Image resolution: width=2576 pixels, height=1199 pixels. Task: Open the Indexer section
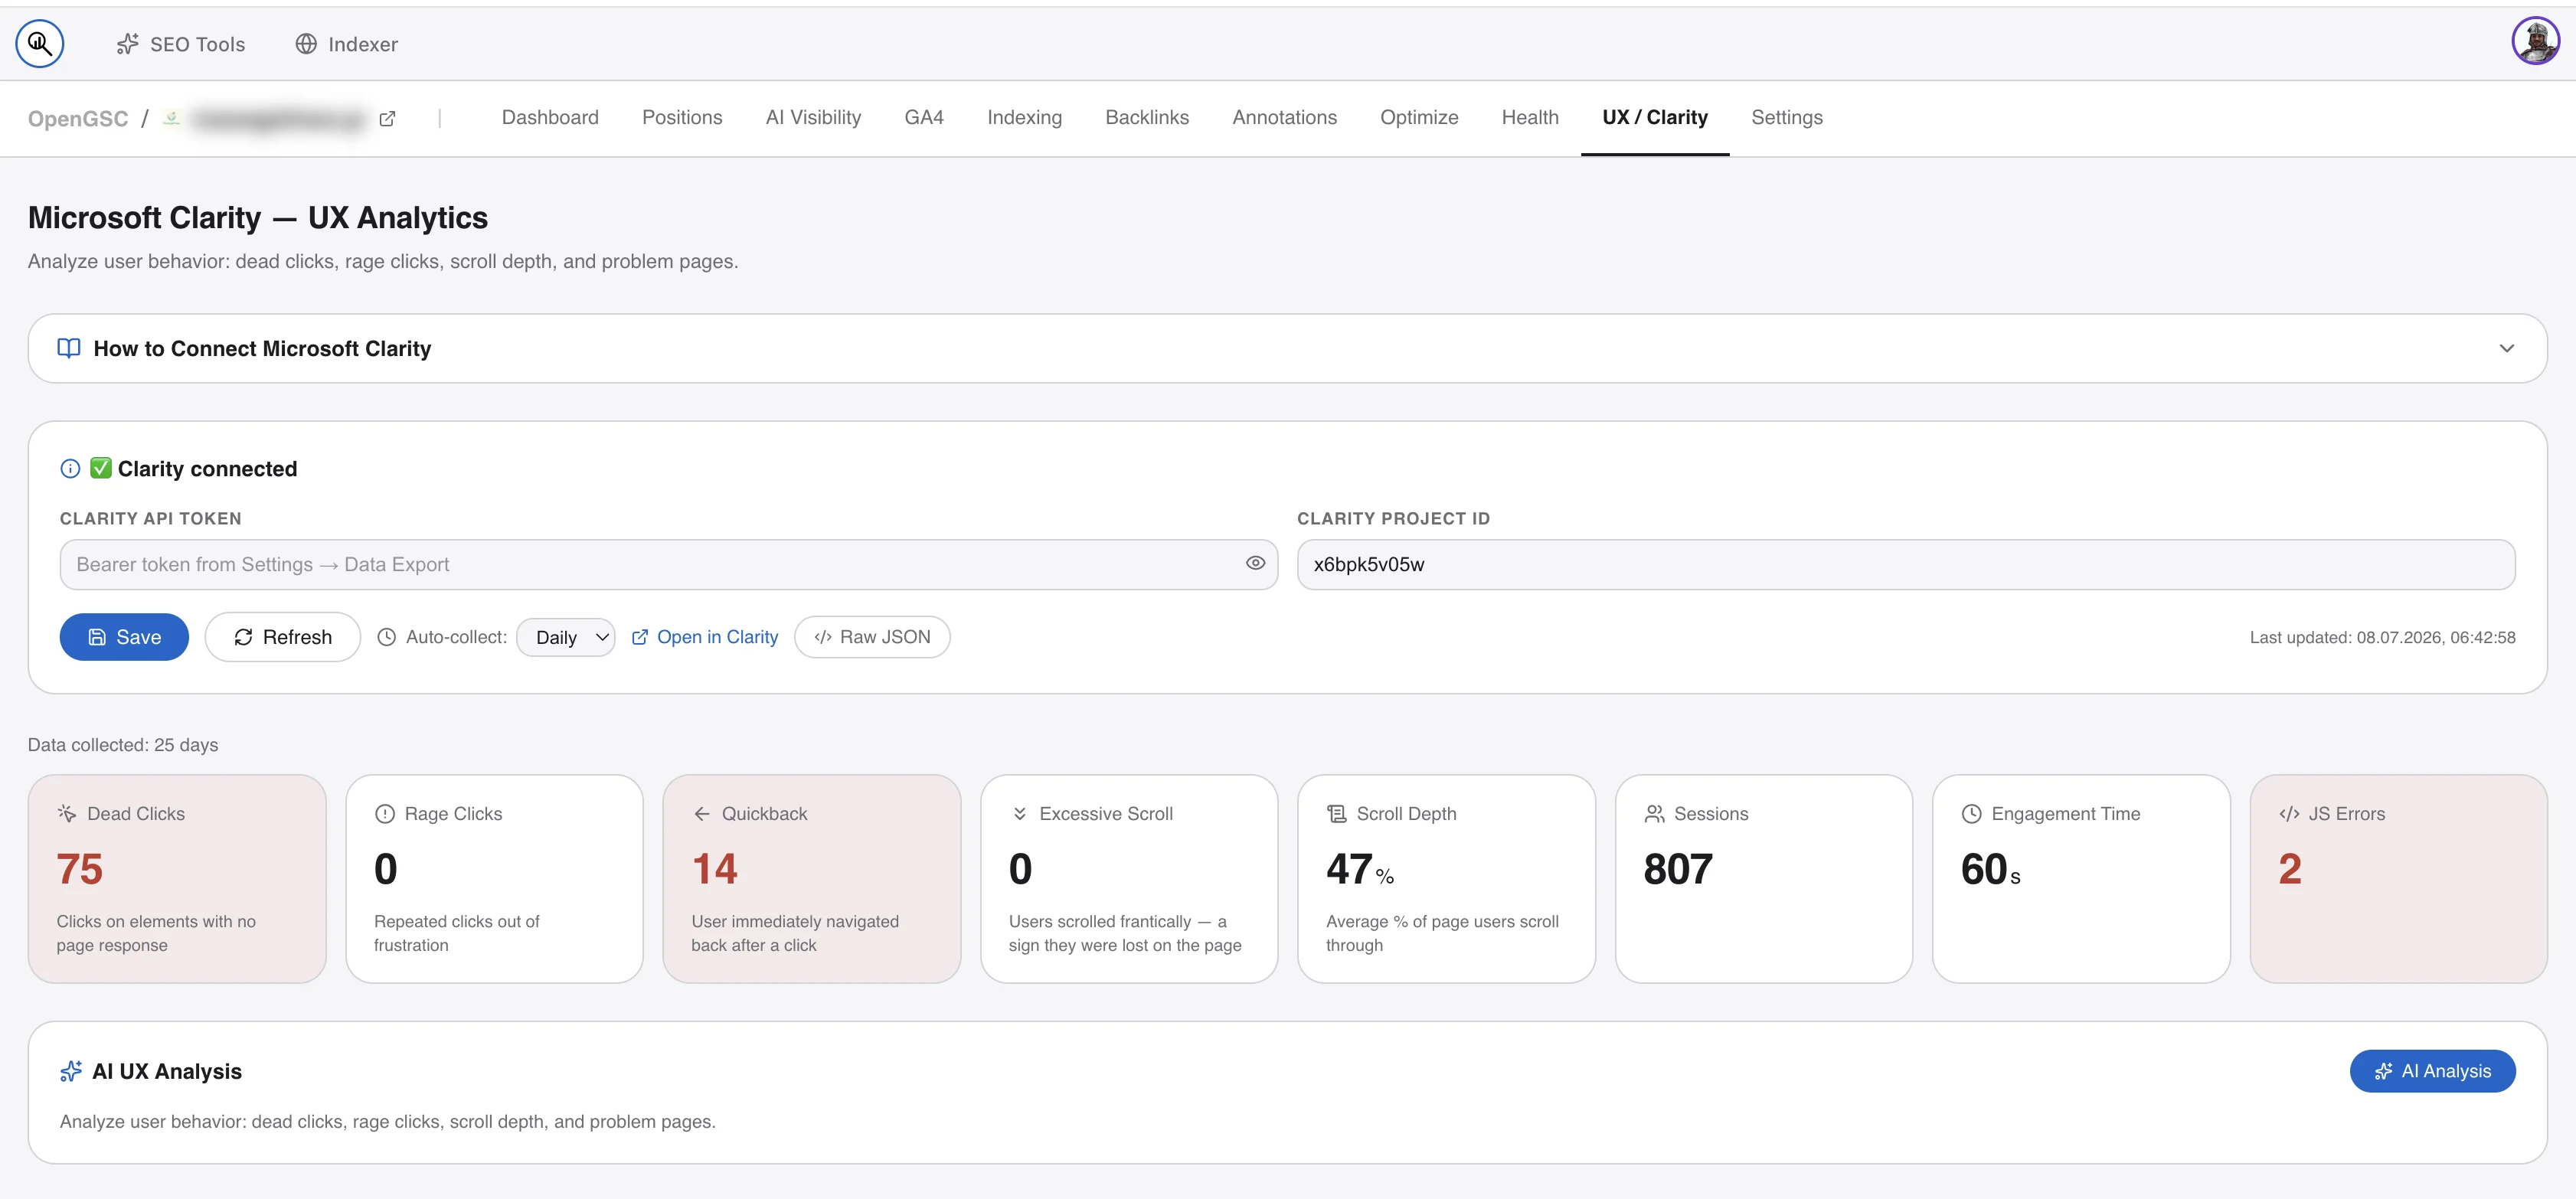click(x=347, y=44)
